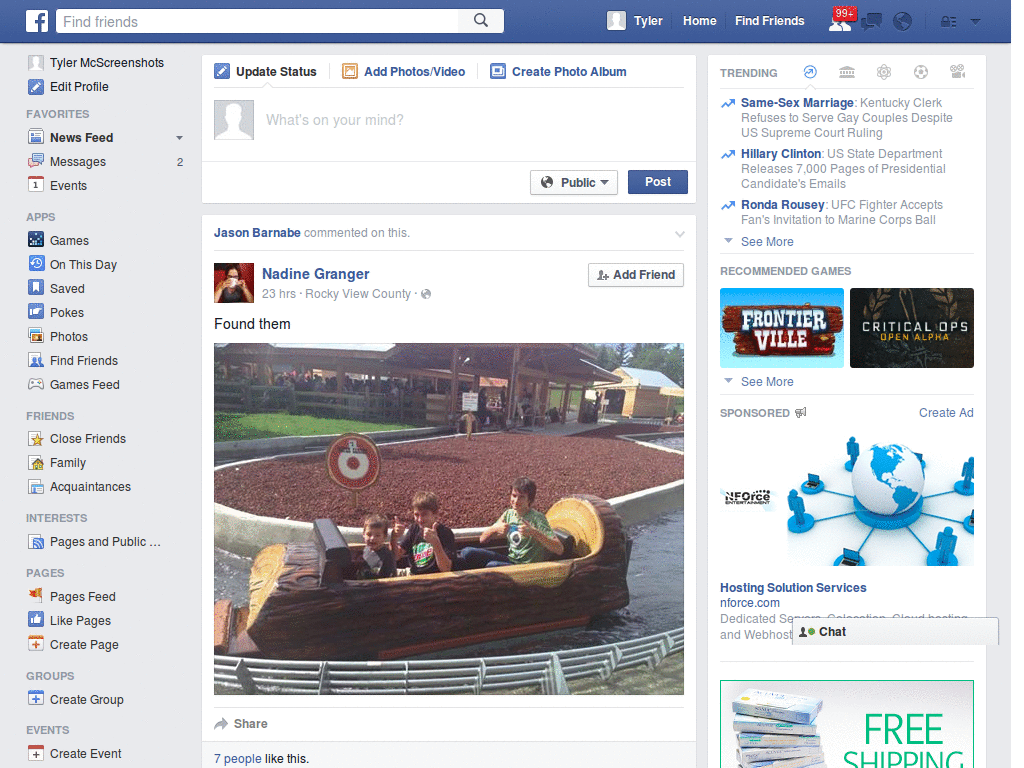Viewport: 1024px width, 768px height.
Task: Click the Facebook logo icon
Action: (x=37, y=21)
